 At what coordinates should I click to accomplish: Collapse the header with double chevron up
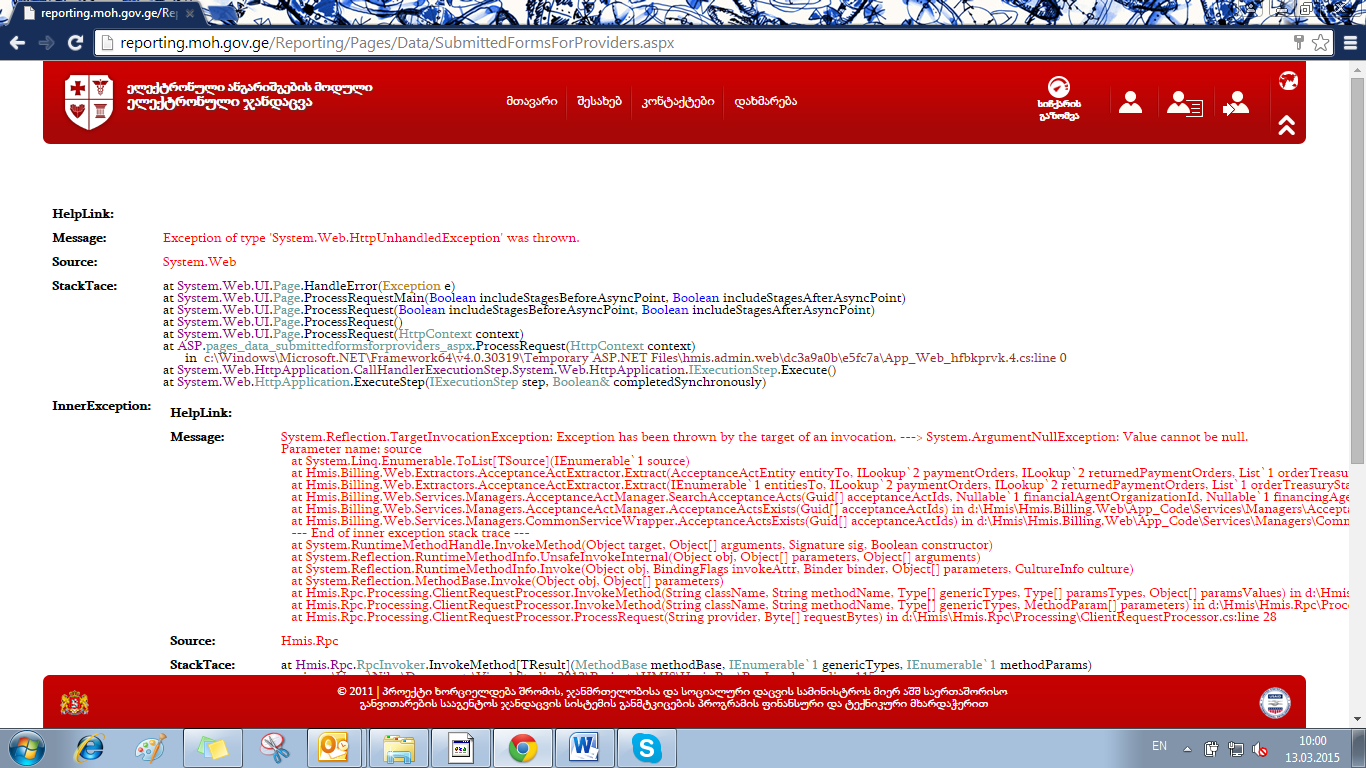coord(1287,125)
